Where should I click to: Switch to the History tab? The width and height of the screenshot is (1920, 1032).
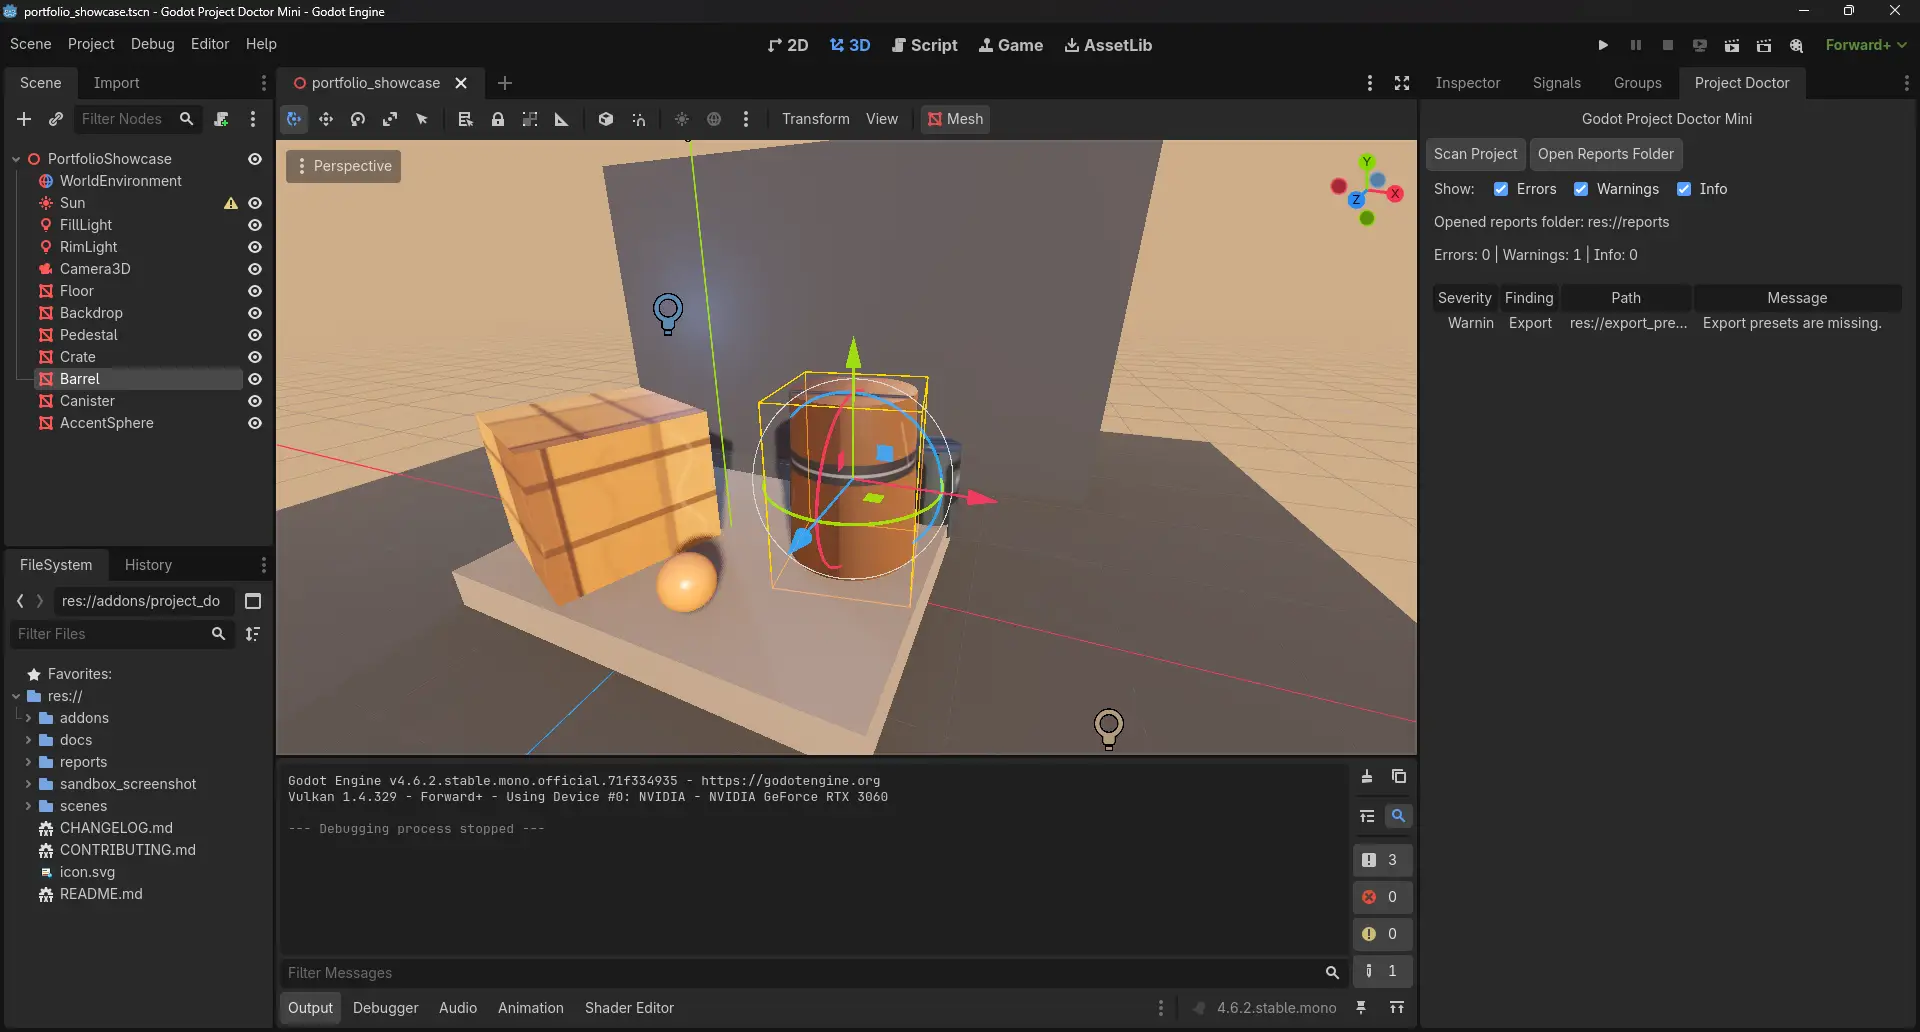click(x=148, y=565)
